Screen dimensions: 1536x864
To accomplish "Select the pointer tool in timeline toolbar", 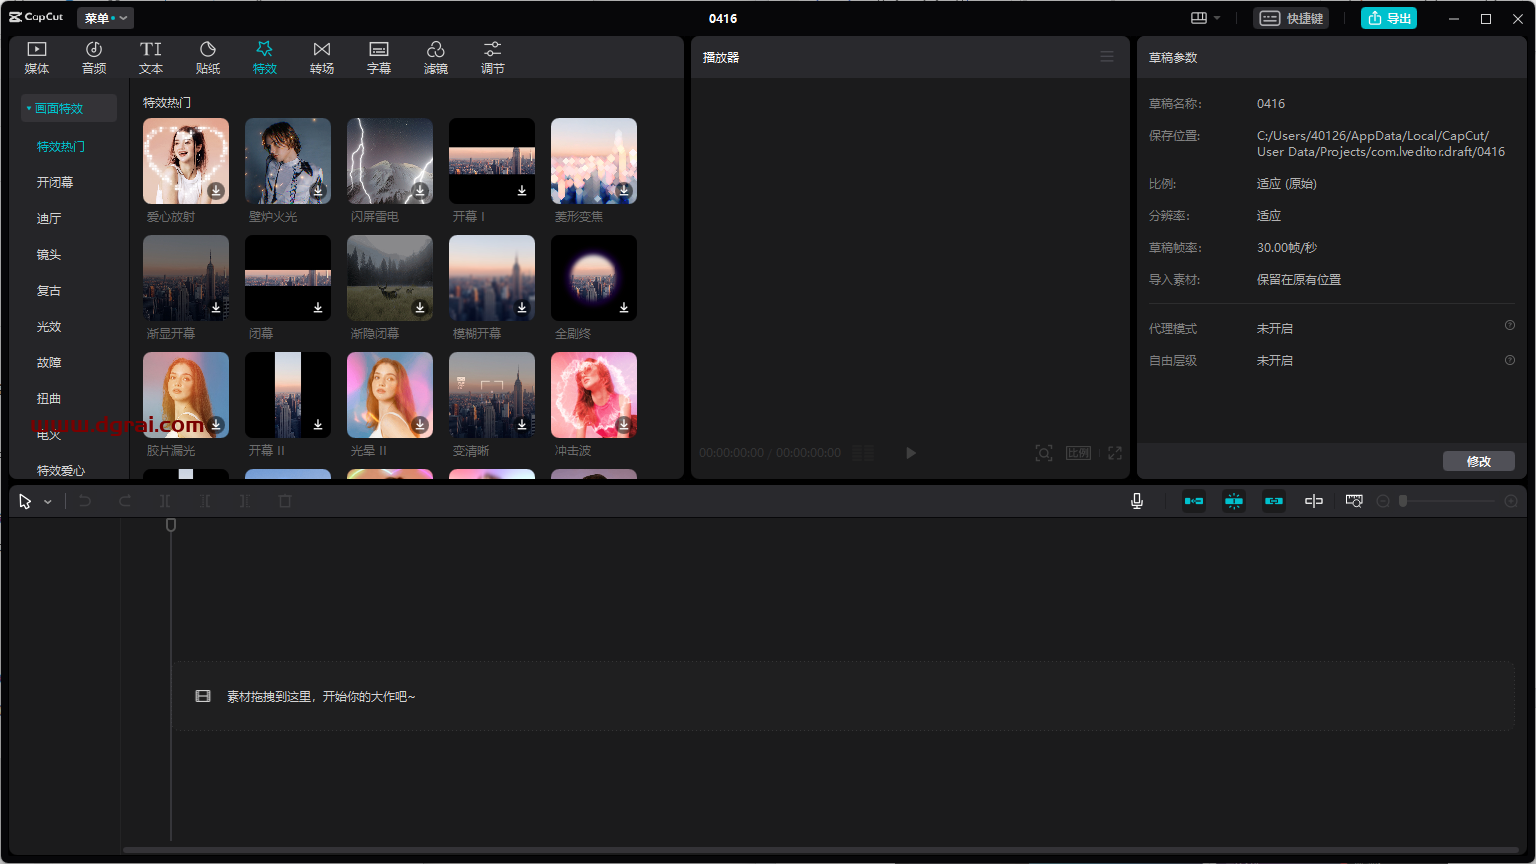I will [x=25, y=501].
